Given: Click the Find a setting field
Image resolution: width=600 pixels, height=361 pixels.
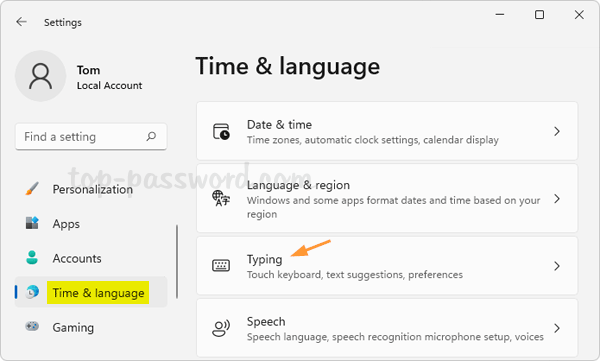Looking at the screenshot, I should tap(91, 137).
